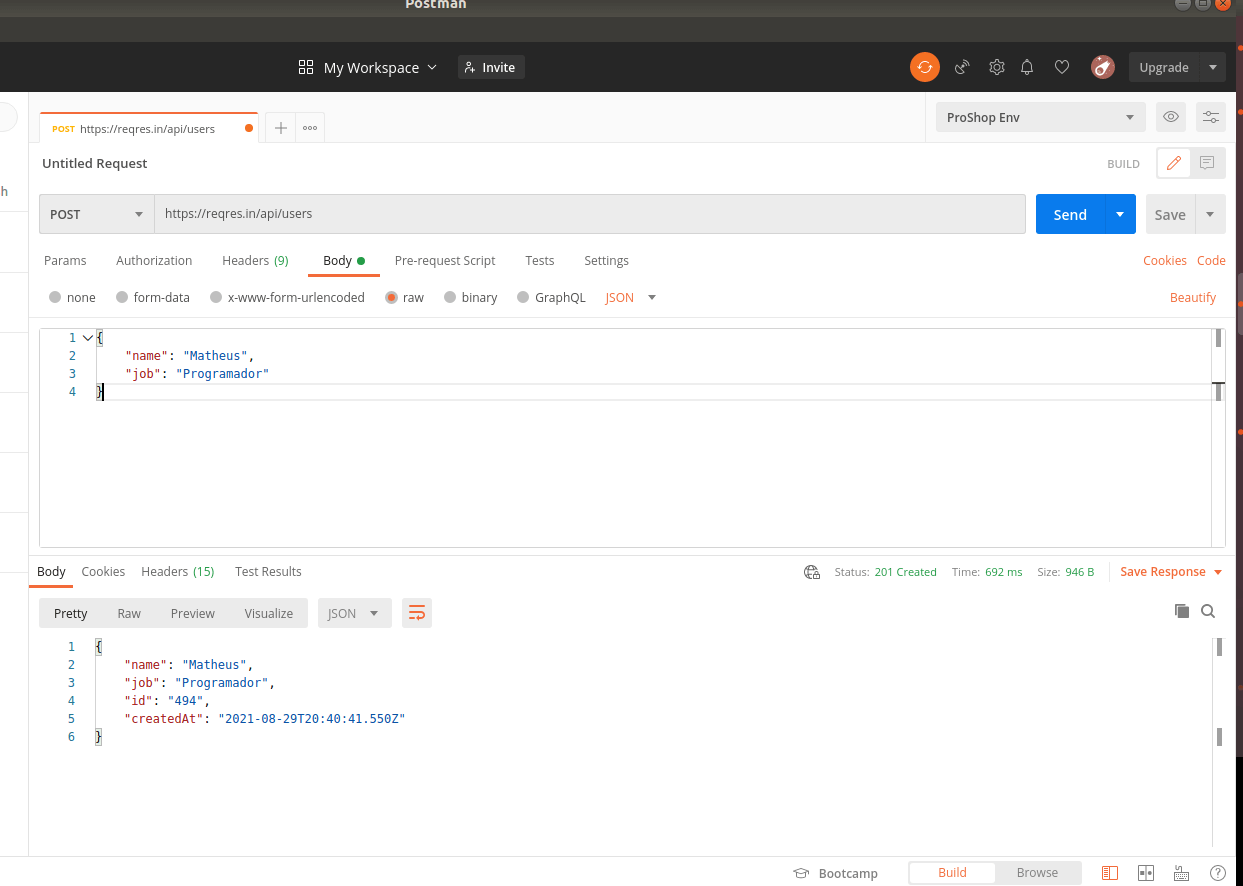Viewport: 1243px width, 886px height.
Task: Open the Upgrade dropdown arrow
Action: tap(1212, 67)
